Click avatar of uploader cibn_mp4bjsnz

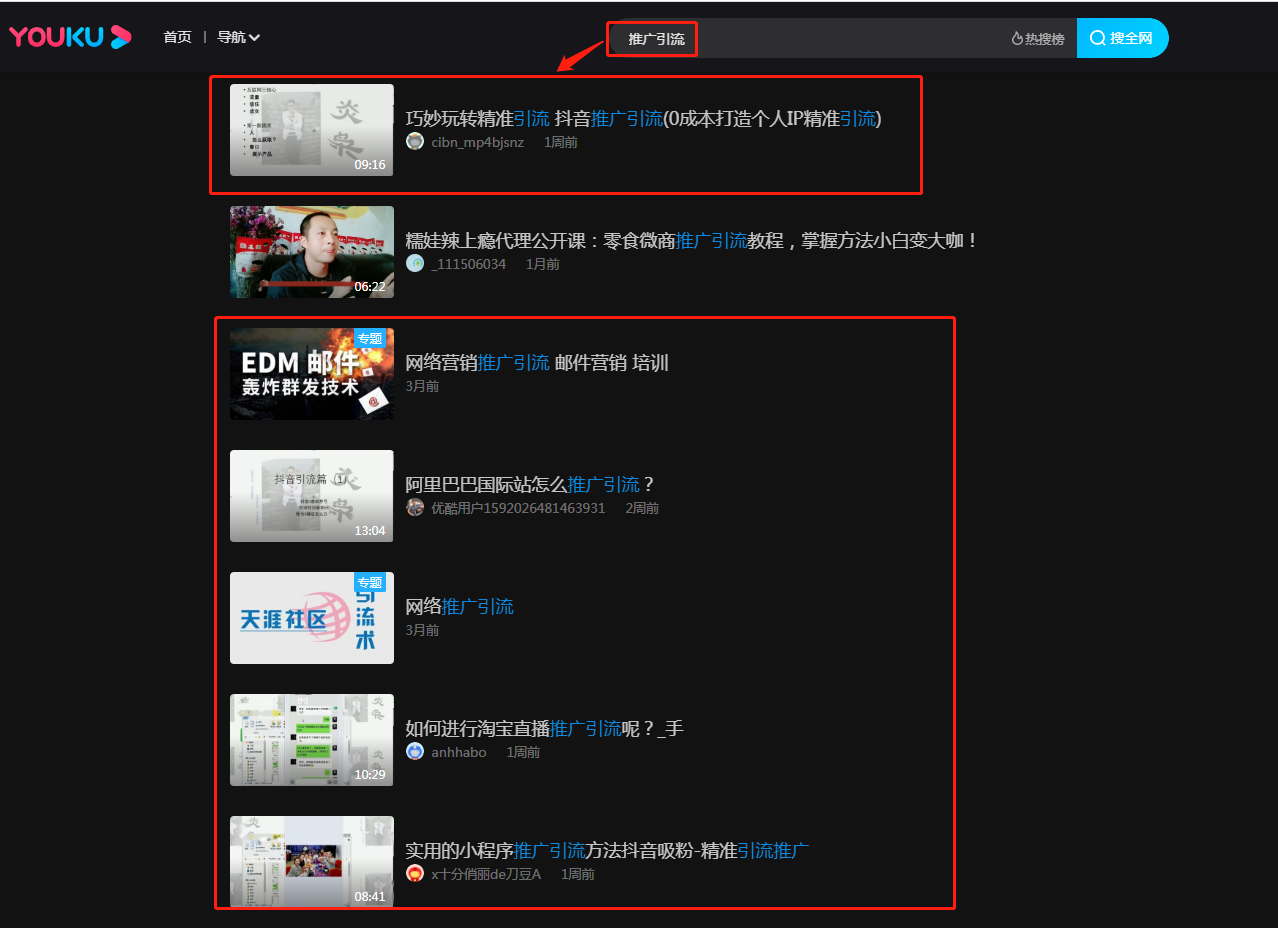pyautogui.click(x=415, y=142)
